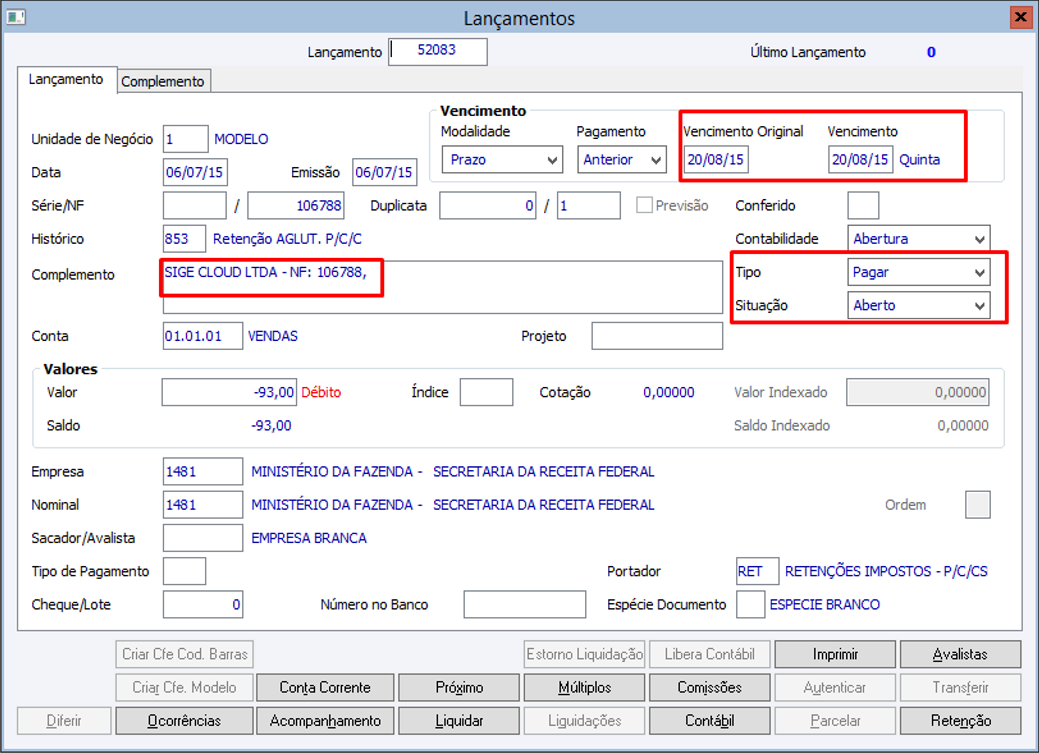The width and height of the screenshot is (1039, 753).
Task: Click the Emissão date field
Action: point(384,172)
